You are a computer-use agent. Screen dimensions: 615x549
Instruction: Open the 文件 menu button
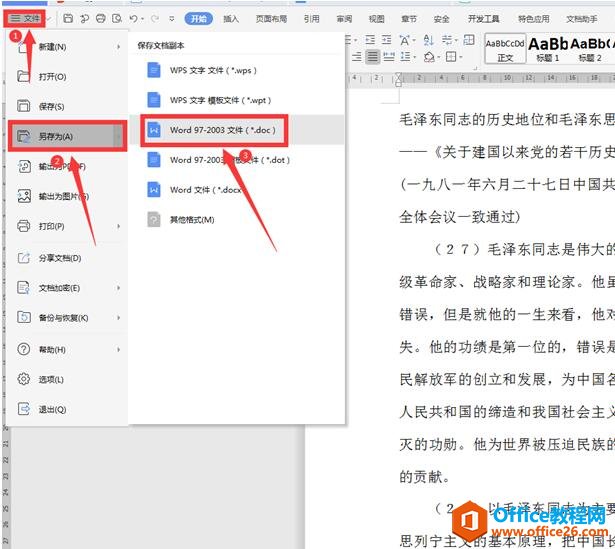pyautogui.click(x=25, y=18)
